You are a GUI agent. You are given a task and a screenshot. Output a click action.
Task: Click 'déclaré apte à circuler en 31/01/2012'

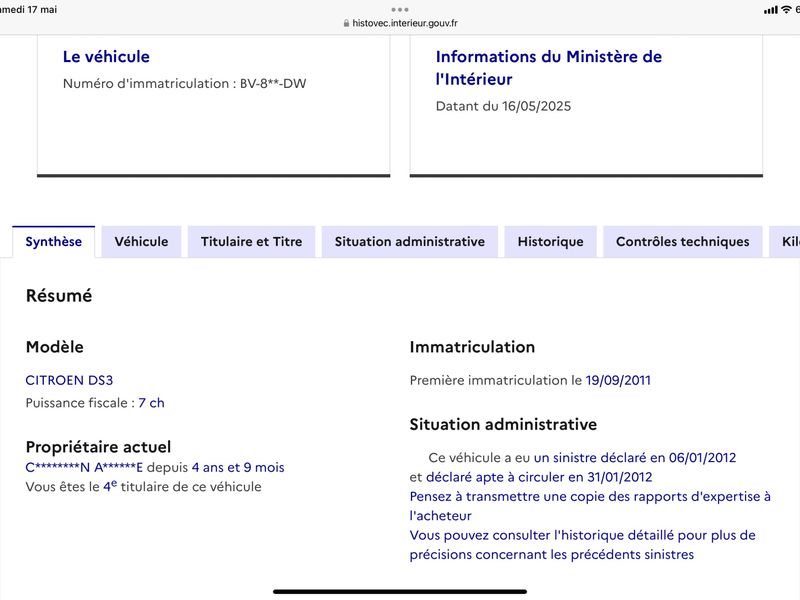[x=539, y=477]
